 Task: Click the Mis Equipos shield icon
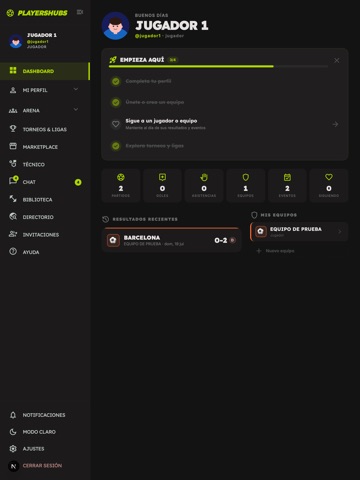tap(254, 215)
